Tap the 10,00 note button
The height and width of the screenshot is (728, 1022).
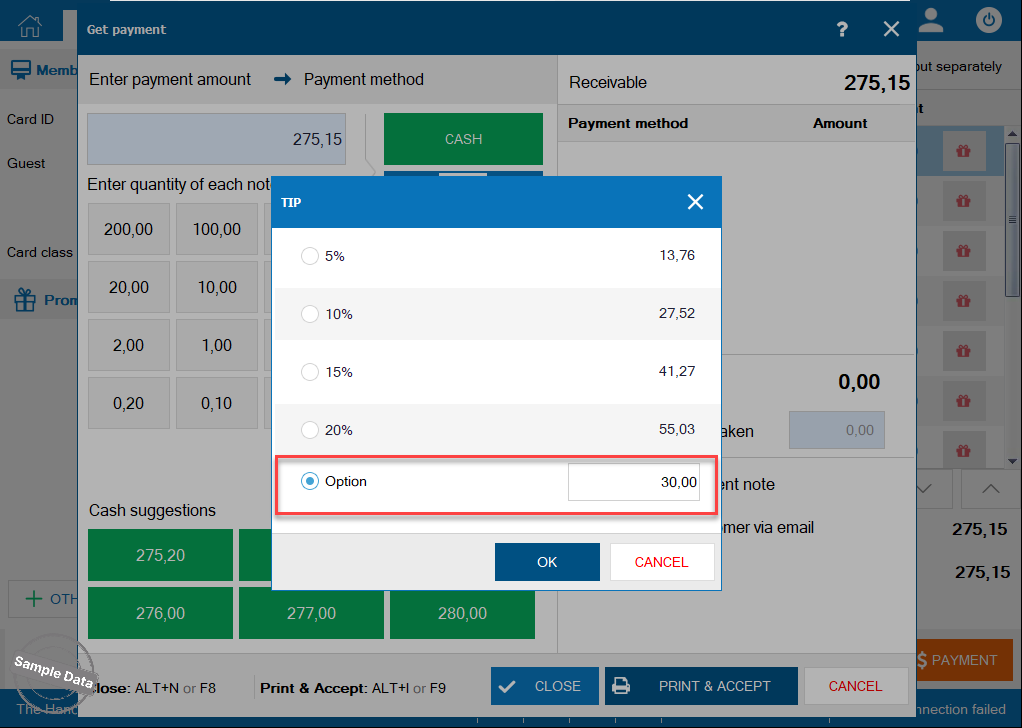click(216, 287)
